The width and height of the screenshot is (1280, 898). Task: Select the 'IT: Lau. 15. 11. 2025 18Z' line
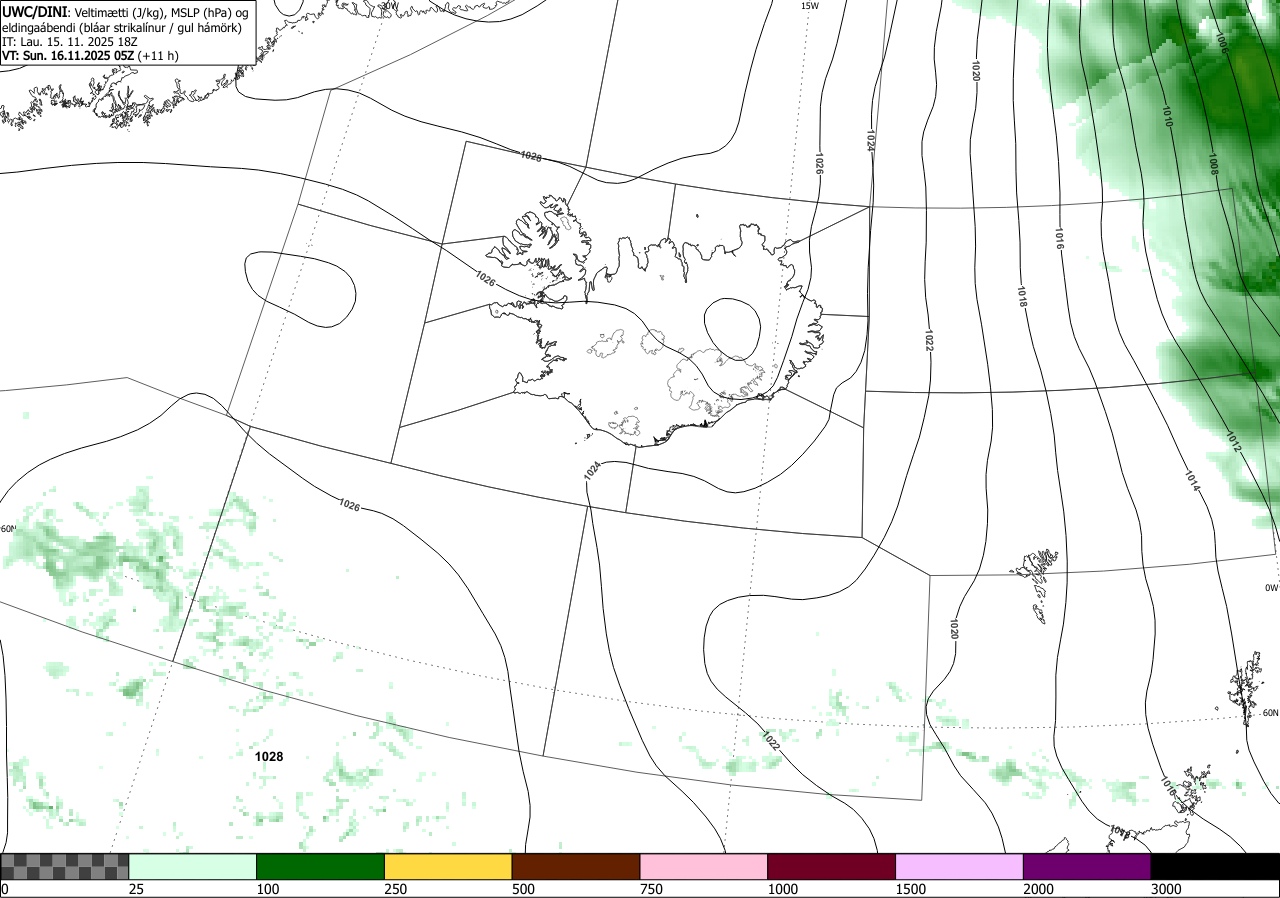click(x=72, y=42)
